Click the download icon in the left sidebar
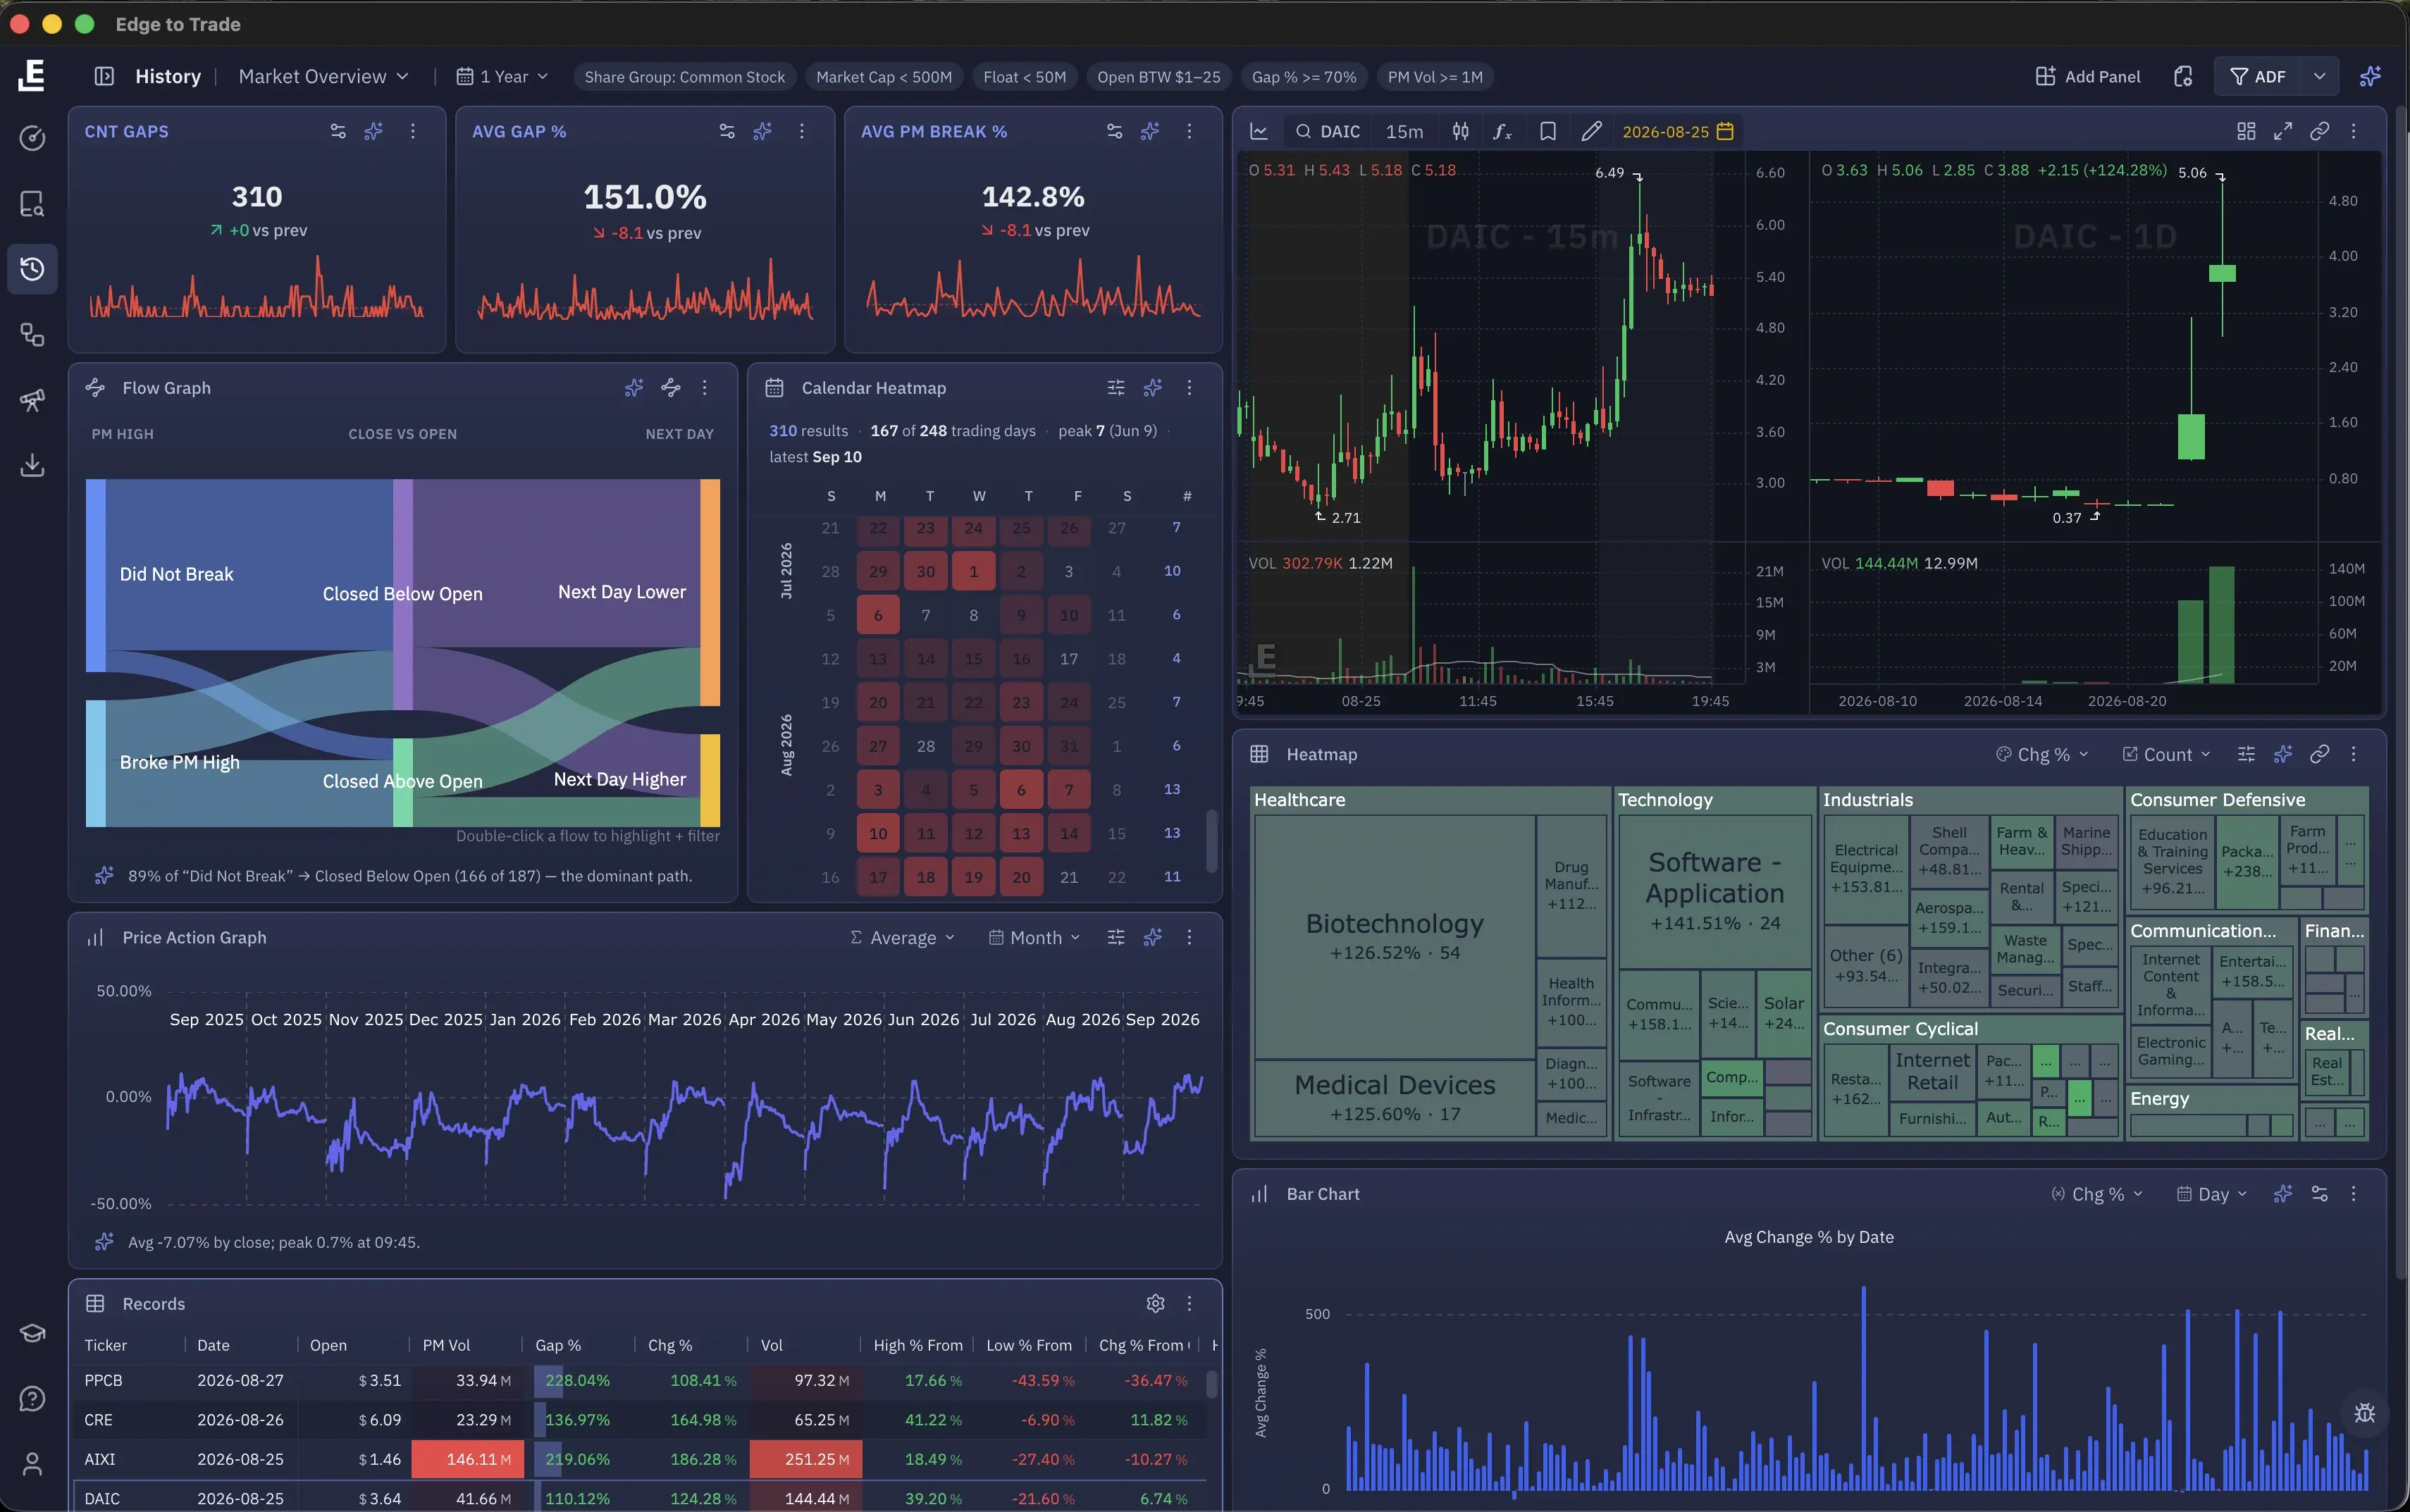 click(x=32, y=465)
